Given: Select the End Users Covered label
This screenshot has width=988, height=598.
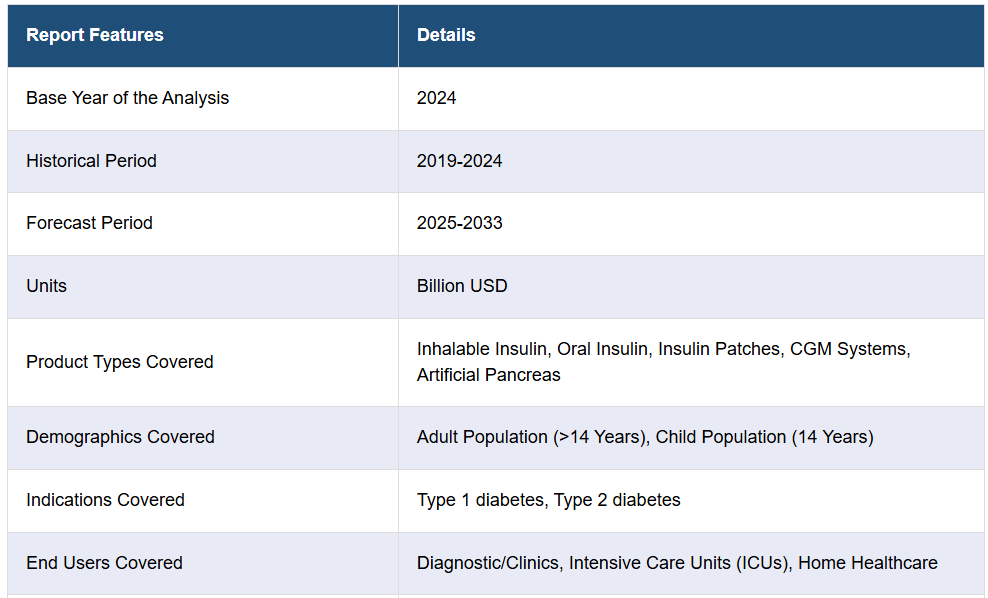Looking at the screenshot, I should [104, 563].
